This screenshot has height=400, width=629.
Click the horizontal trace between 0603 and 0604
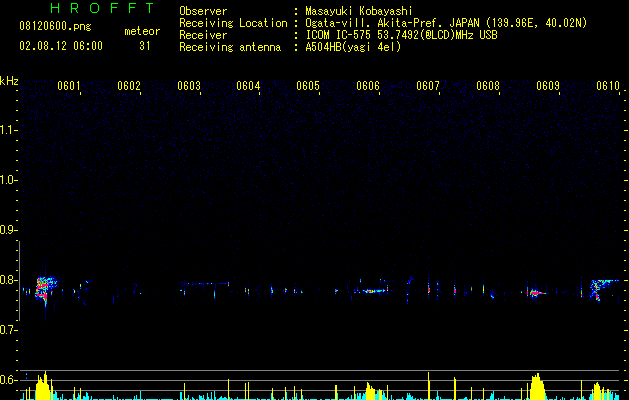(x=205, y=284)
